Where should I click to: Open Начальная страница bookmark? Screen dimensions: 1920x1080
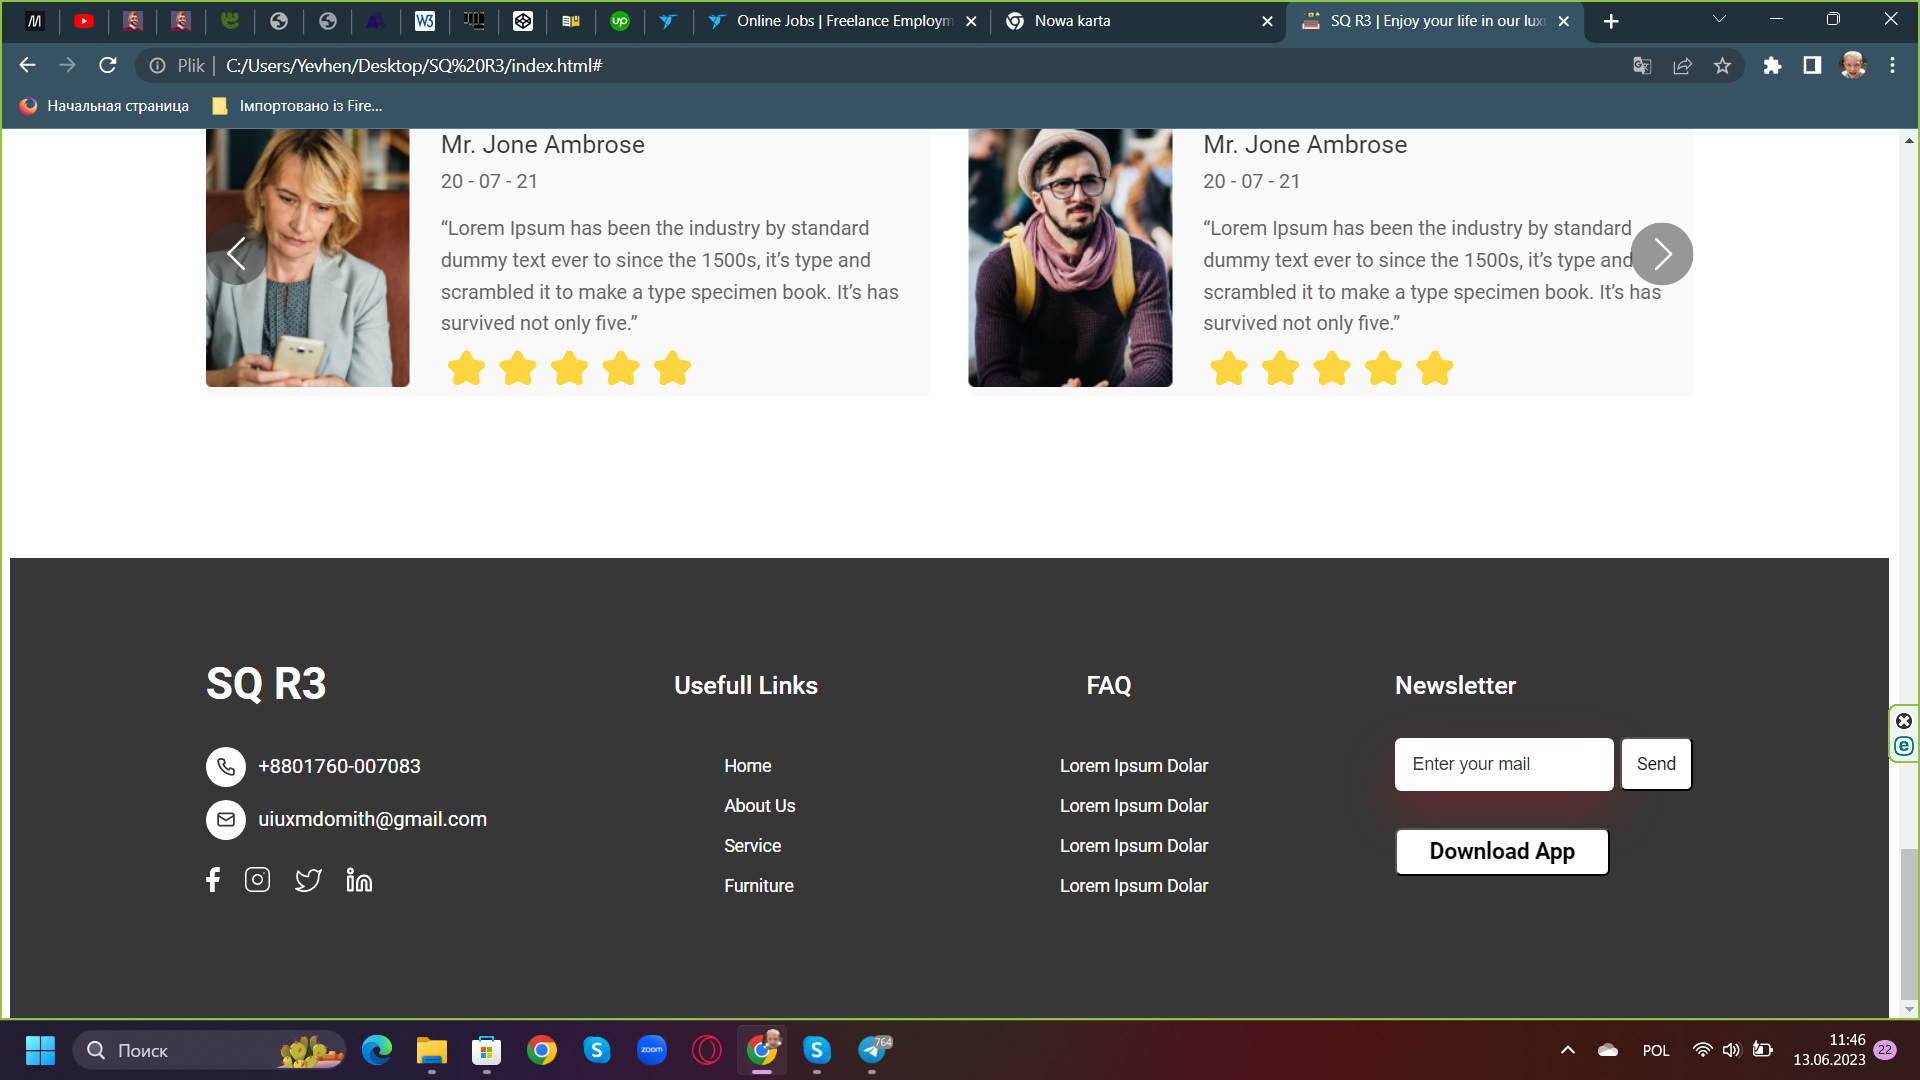tap(104, 106)
